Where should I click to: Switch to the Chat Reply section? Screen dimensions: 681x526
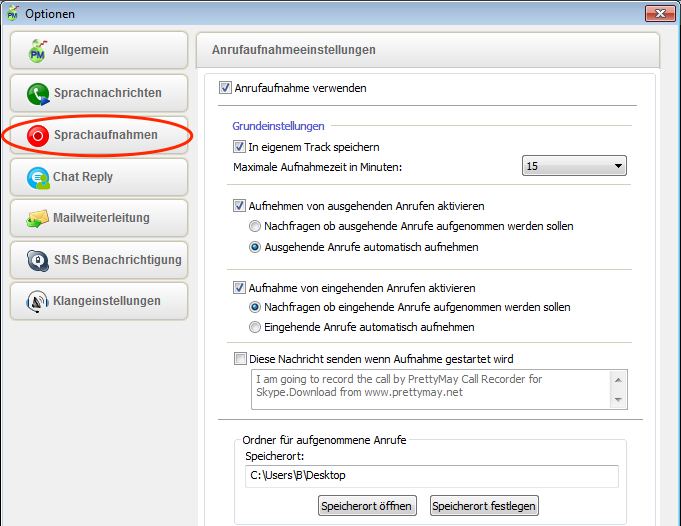point(98,177)
